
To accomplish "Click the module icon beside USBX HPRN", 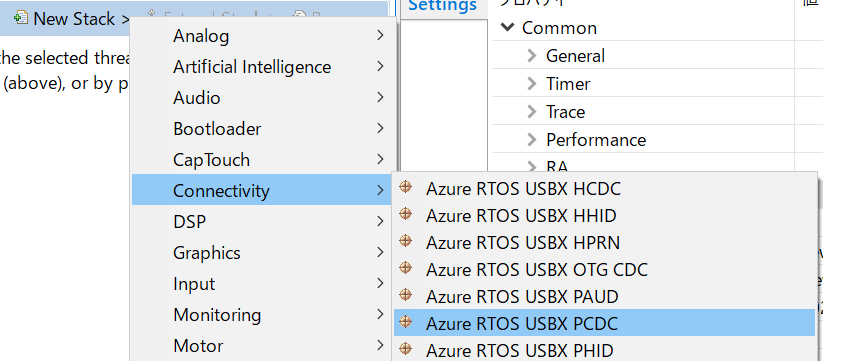I will point(405,241).
